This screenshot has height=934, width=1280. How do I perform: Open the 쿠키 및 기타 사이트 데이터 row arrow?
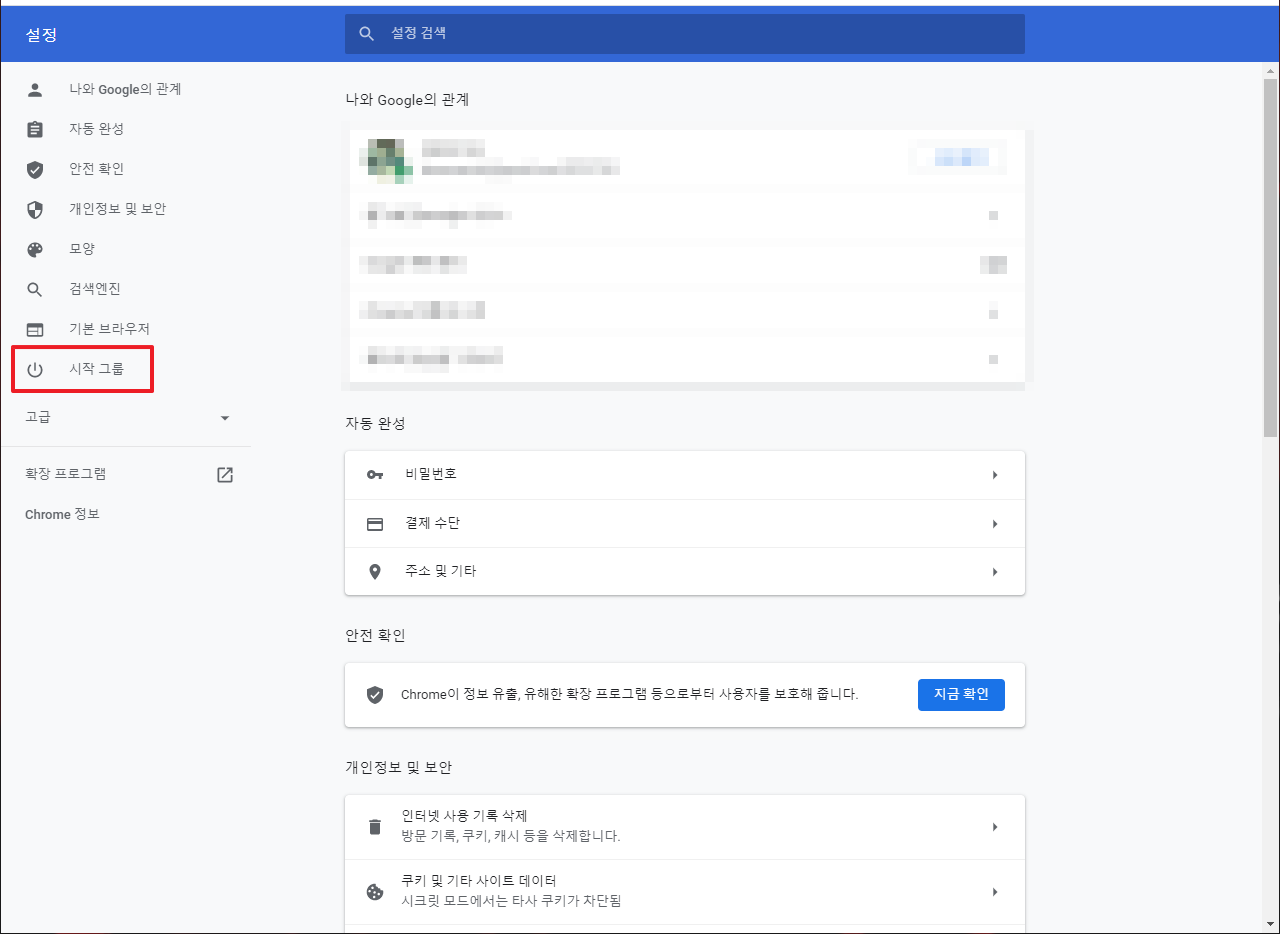995,892
